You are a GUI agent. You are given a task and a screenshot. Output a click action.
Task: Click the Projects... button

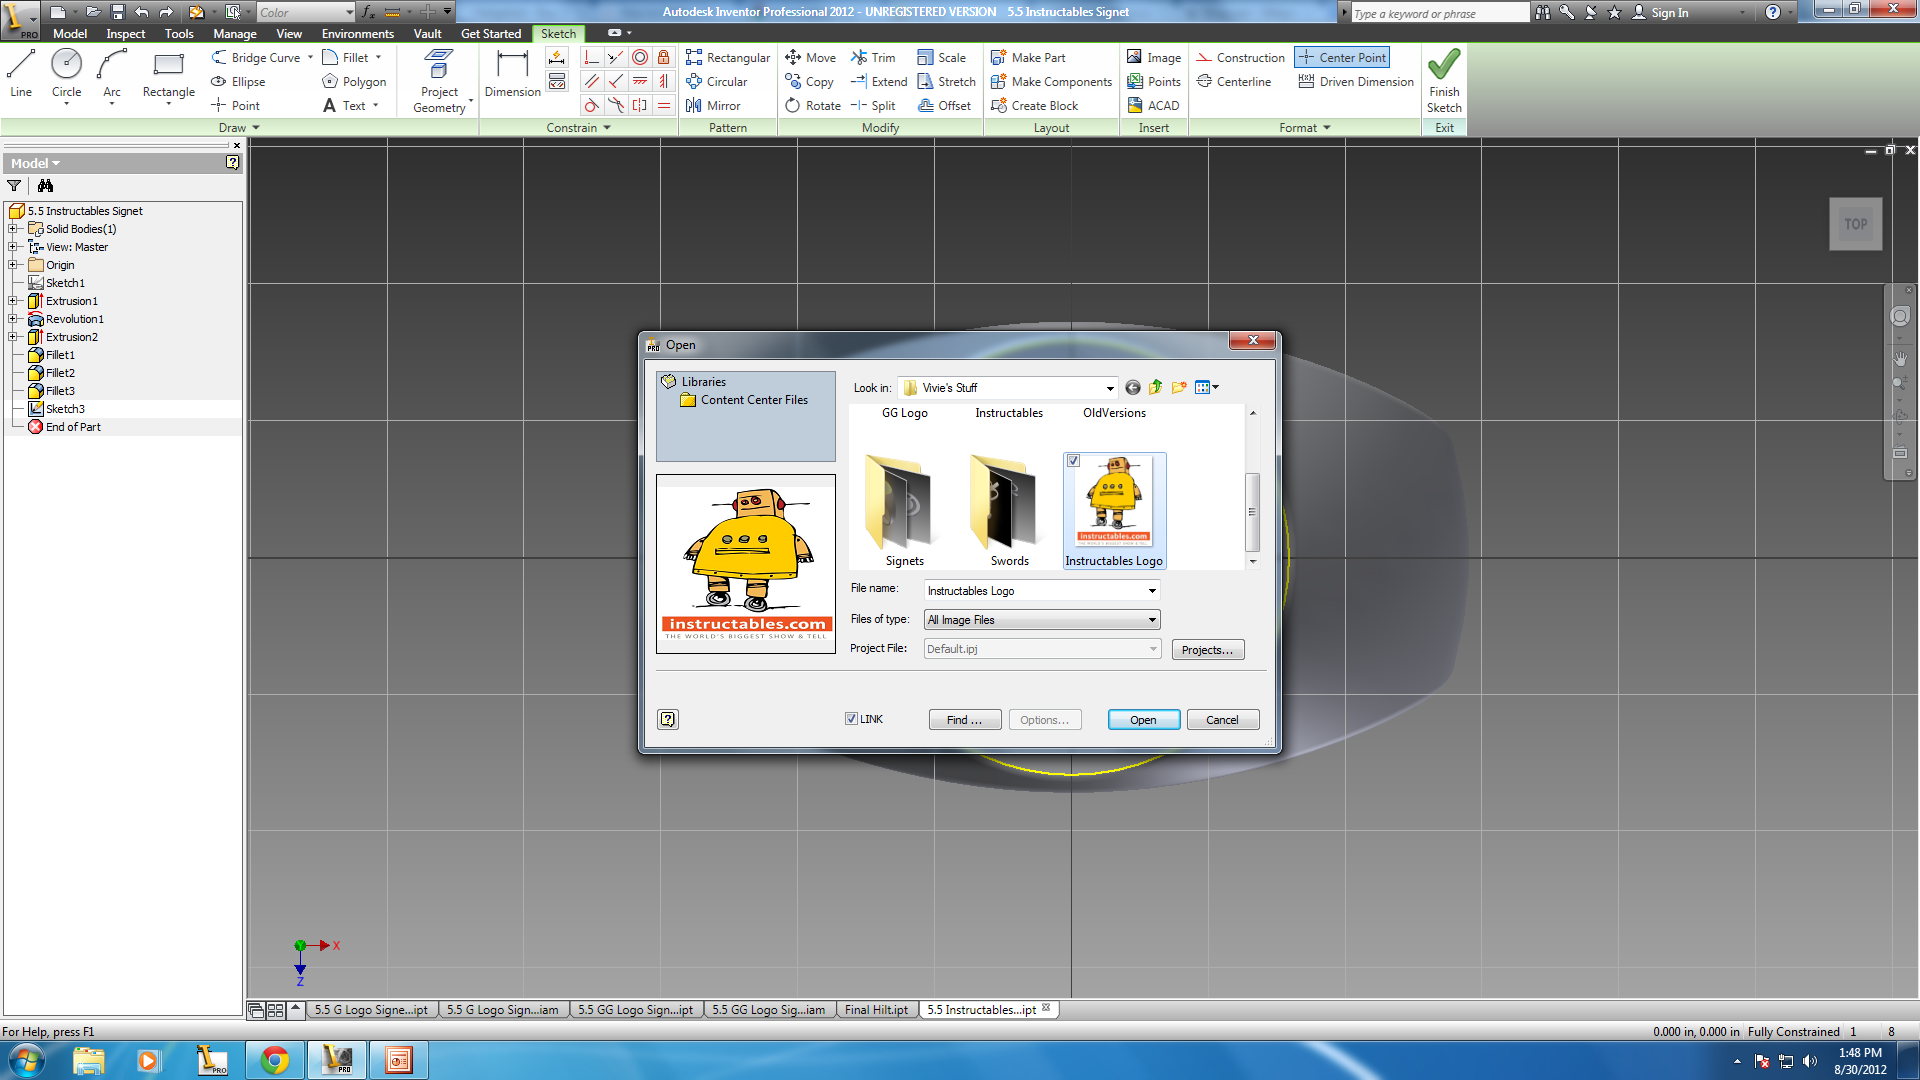1207,650
